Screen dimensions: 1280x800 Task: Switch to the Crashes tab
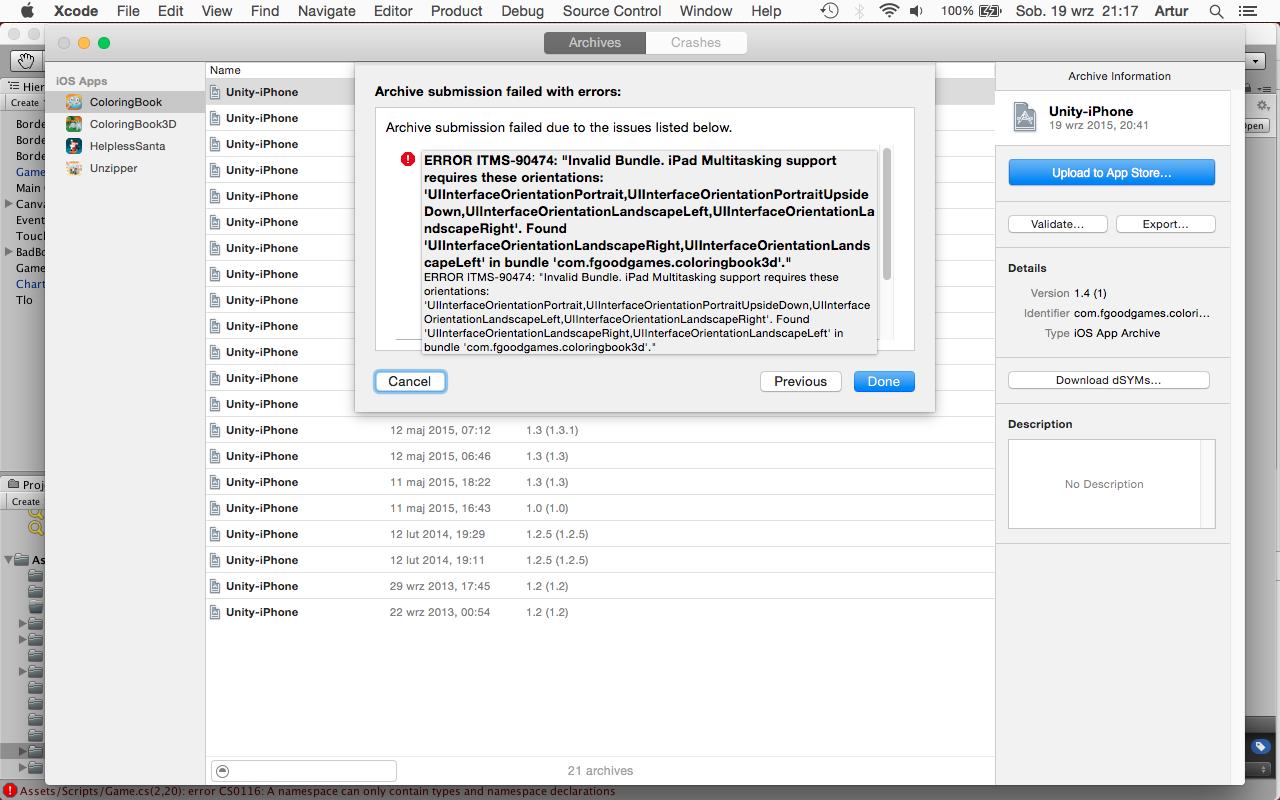click(x=696, y=42)
